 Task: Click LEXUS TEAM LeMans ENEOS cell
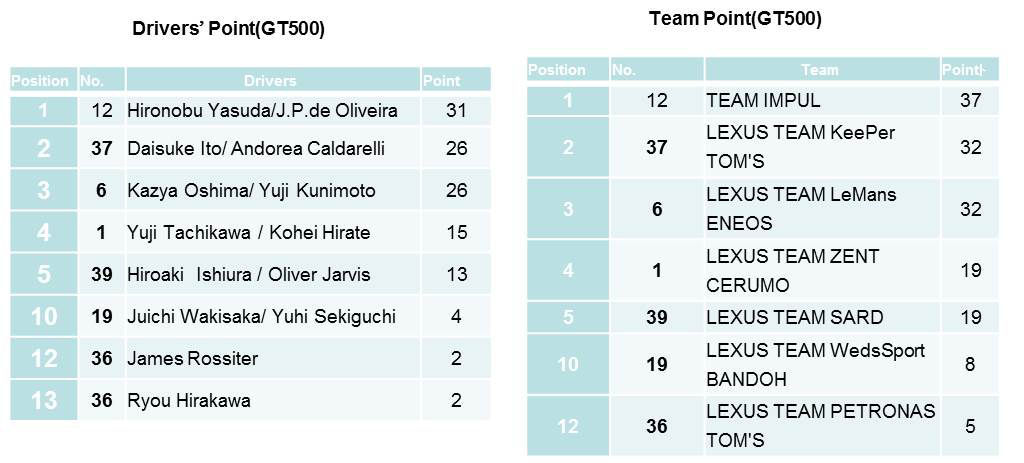[801, 209]
